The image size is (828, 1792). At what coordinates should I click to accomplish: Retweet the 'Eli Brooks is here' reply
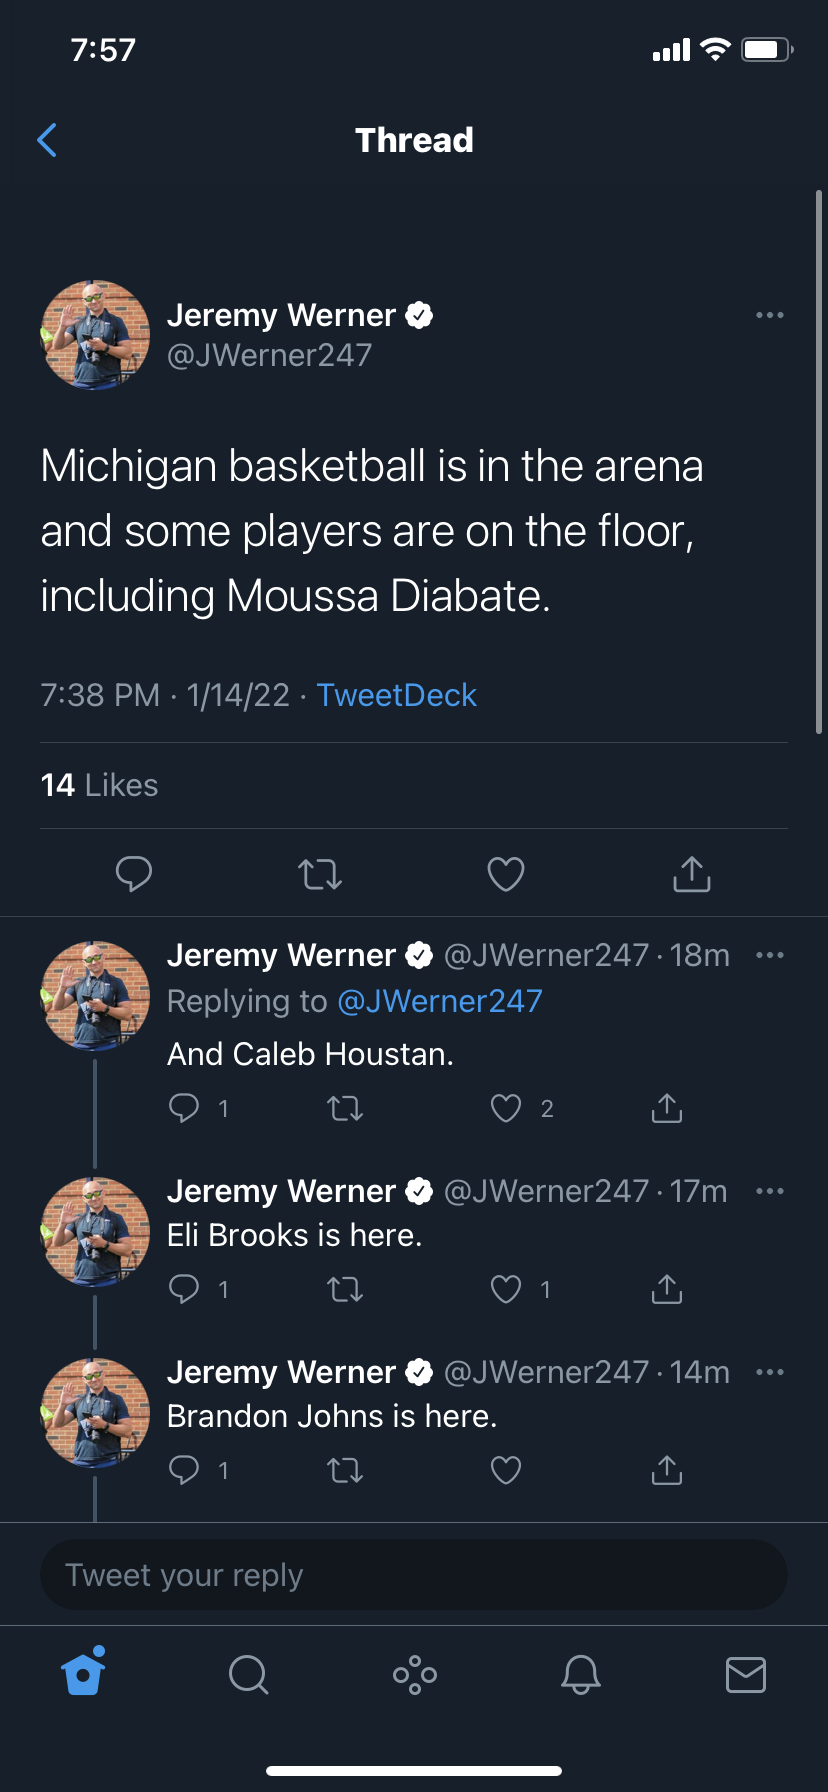click(346, 1290)
